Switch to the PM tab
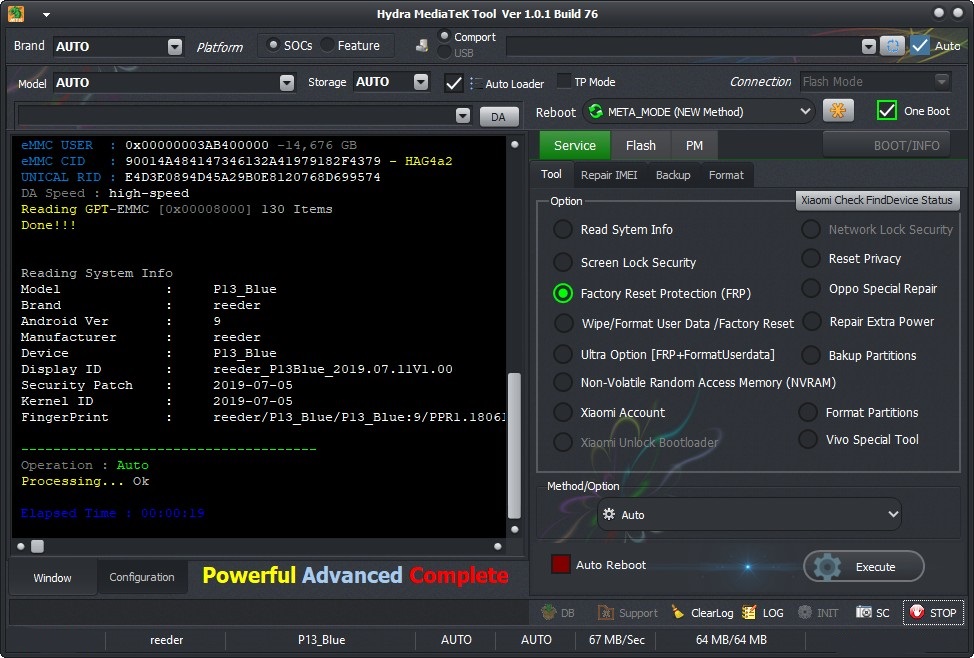The height and width of the screenshot is (658, 974). click(x=694, y=145)
